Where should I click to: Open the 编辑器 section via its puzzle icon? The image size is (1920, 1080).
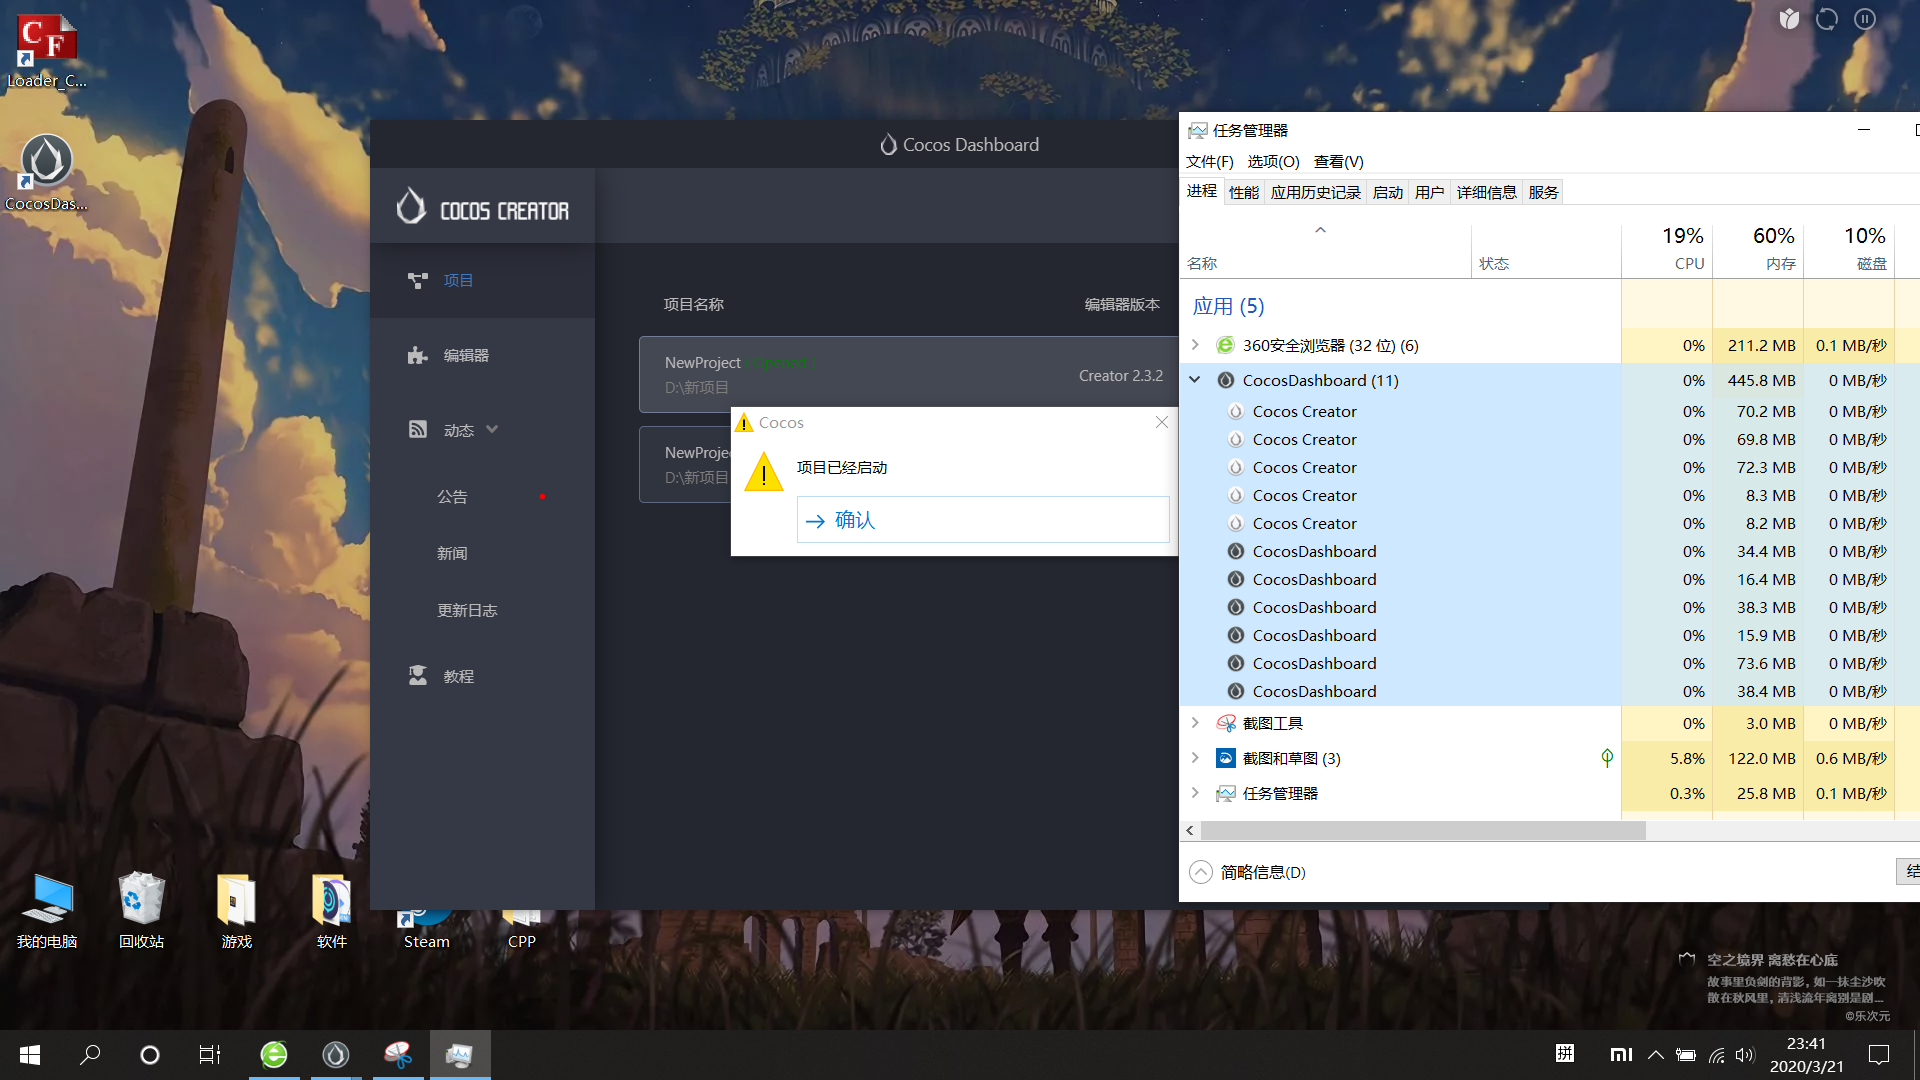coord(418,355)
